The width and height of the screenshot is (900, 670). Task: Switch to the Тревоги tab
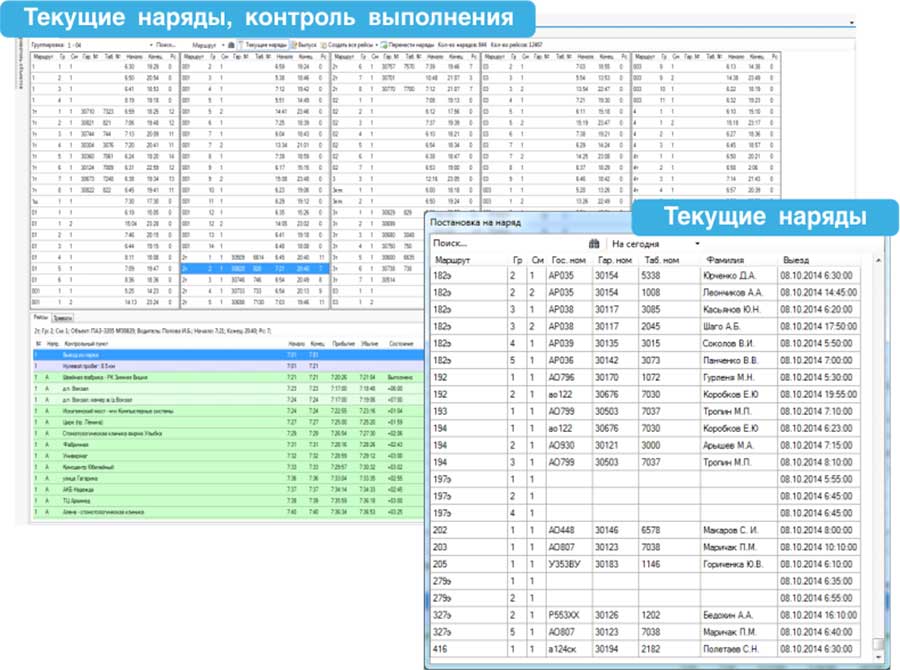click(62, 315)
